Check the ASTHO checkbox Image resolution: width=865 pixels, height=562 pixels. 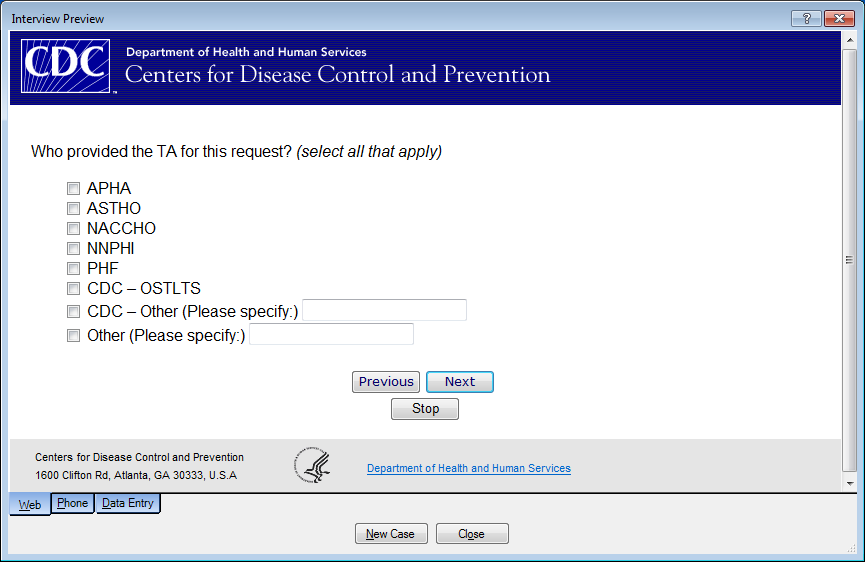tap(73, 208)
